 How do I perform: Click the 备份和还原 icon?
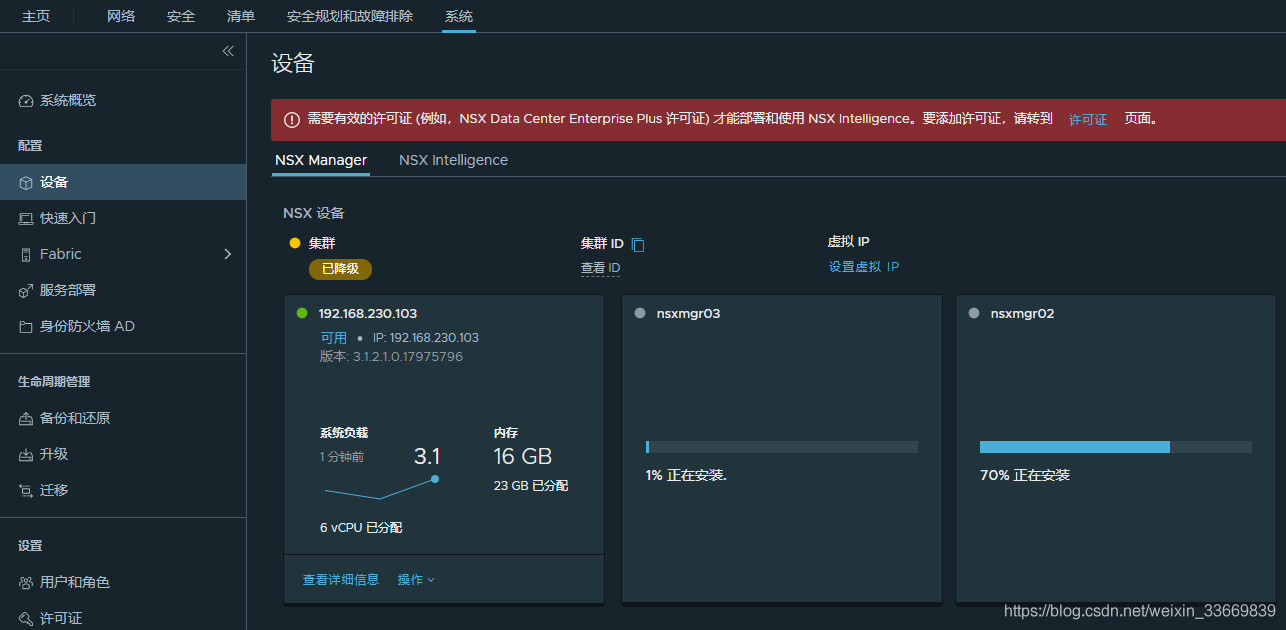pyautogui.click(x=26, y=419)
